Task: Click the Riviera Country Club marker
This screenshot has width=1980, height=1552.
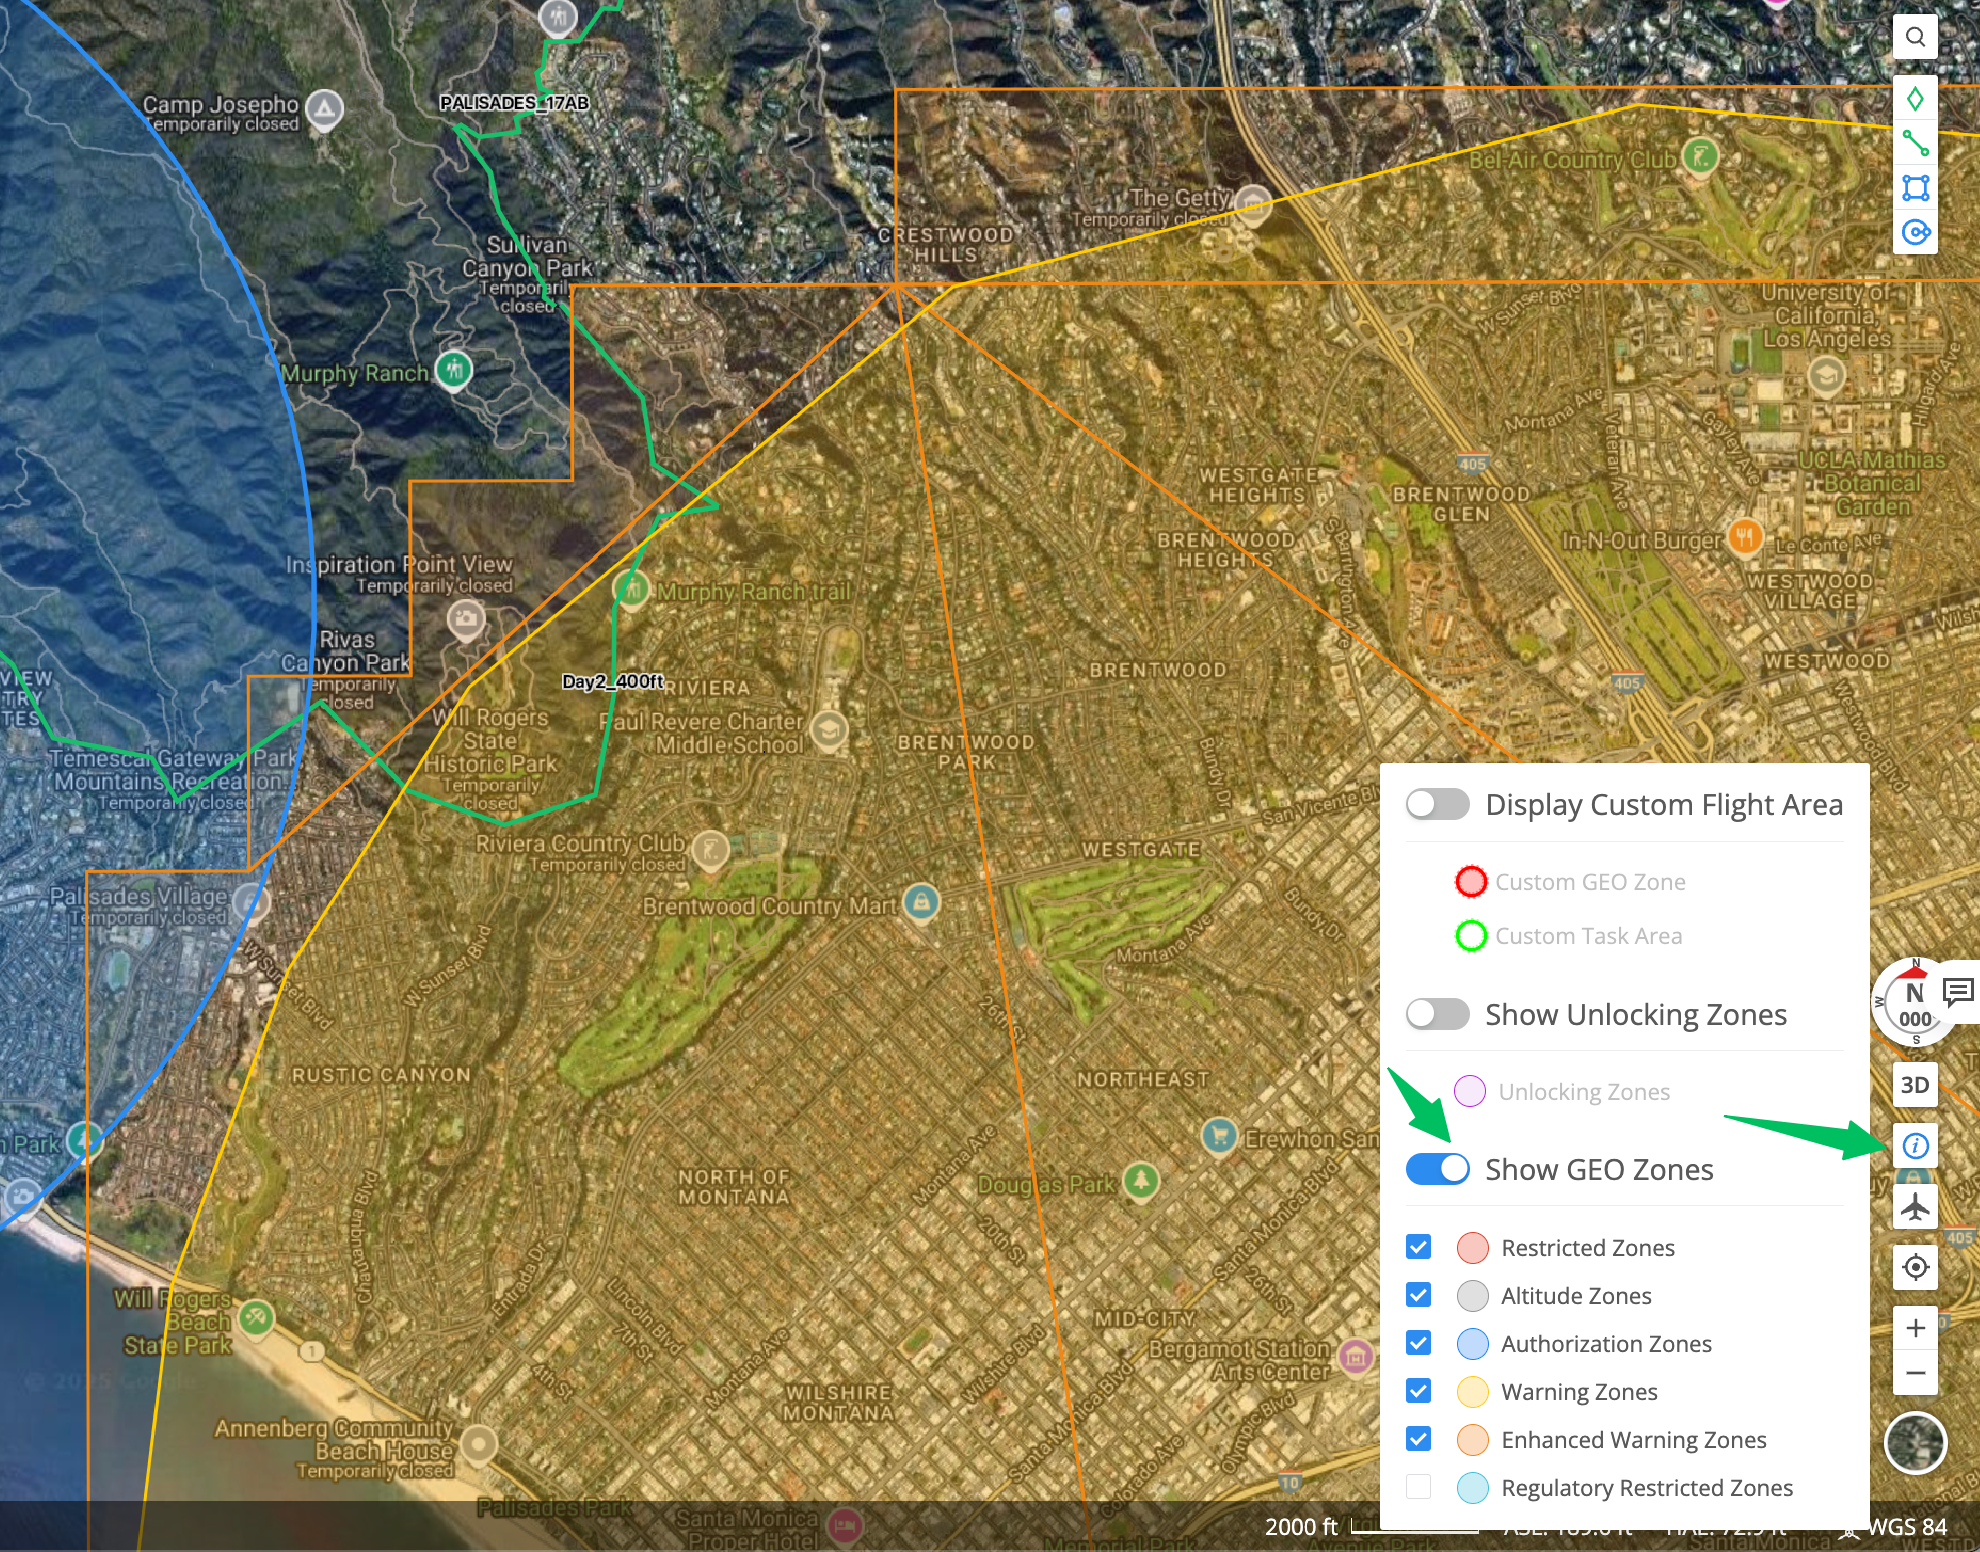Action: tap(710, 851)
